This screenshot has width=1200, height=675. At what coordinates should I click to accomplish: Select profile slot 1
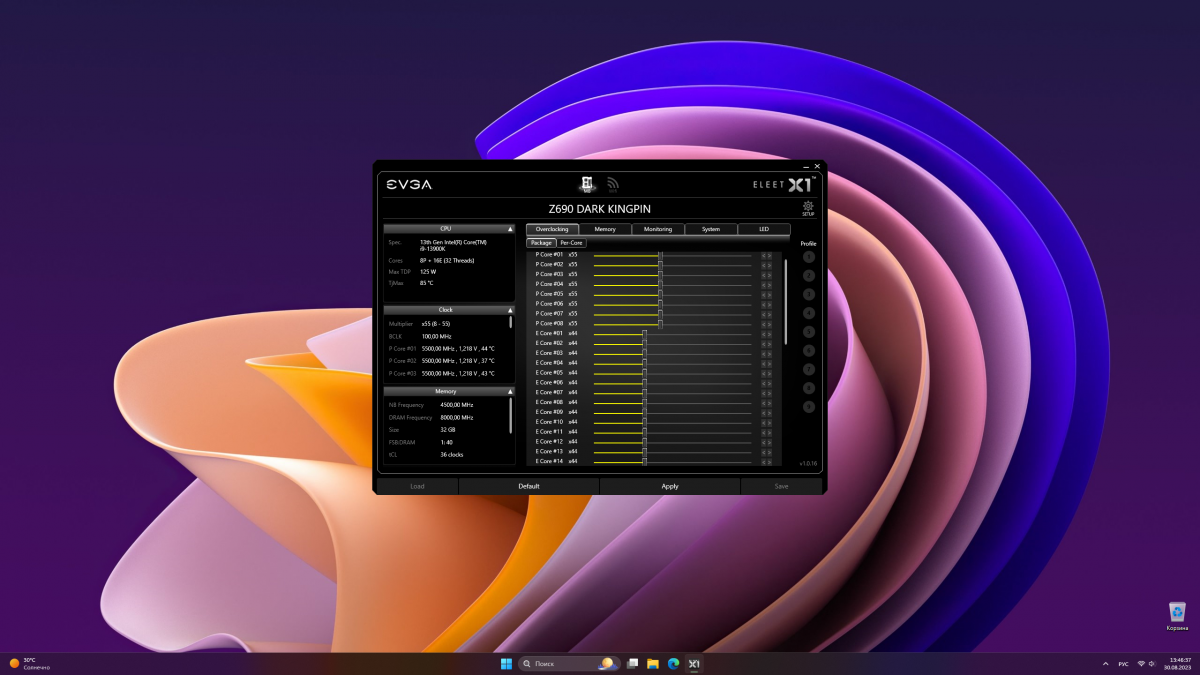pos(809,257)
